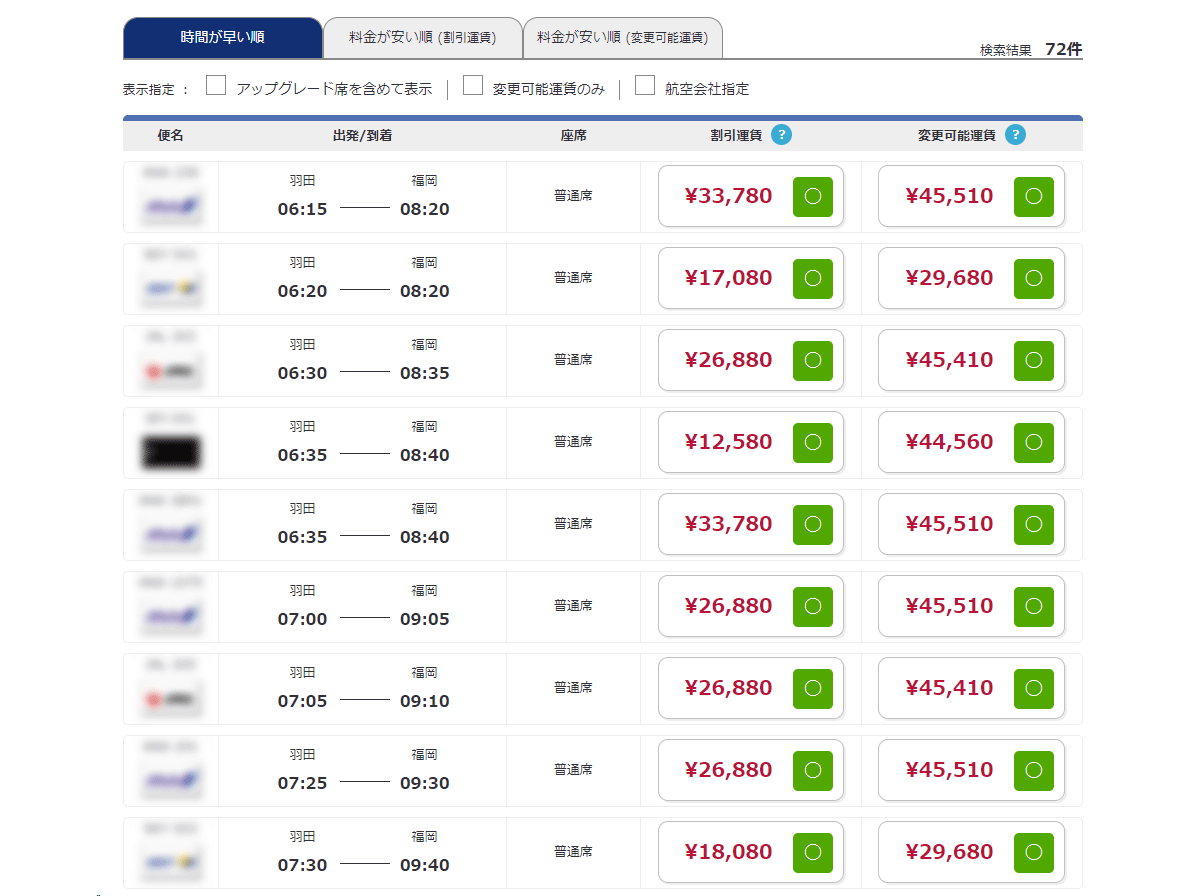The image size is (1200, 896).
Task: Select green circle for ¥12,580 discount fare
Action: (x=812, y=442)
